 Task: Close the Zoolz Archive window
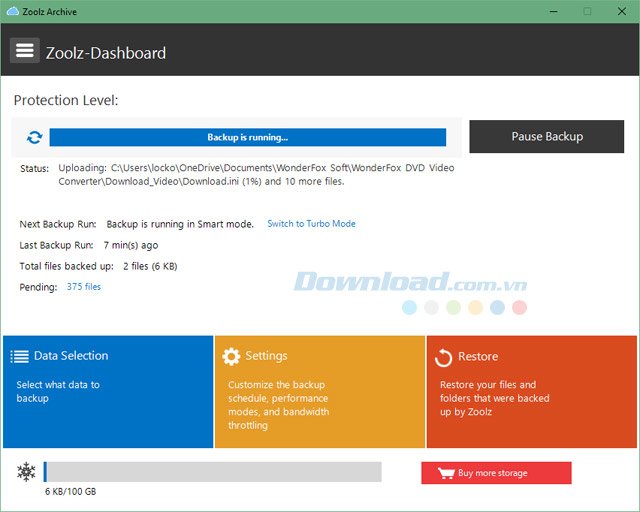point(620,12)
